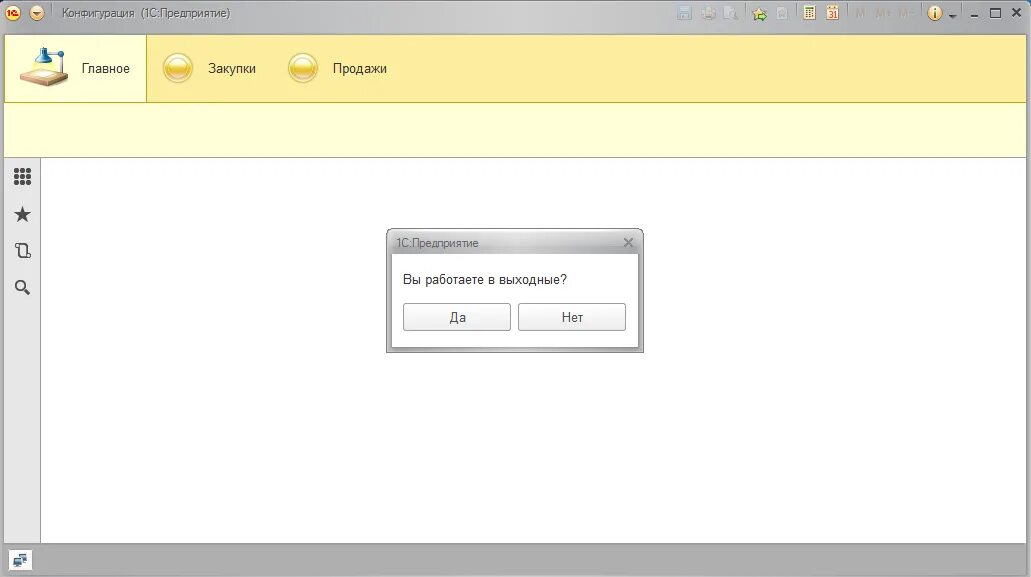Answer Да in the dialog
Screen dimensions: 1031x577
click(x=457, y=317)
